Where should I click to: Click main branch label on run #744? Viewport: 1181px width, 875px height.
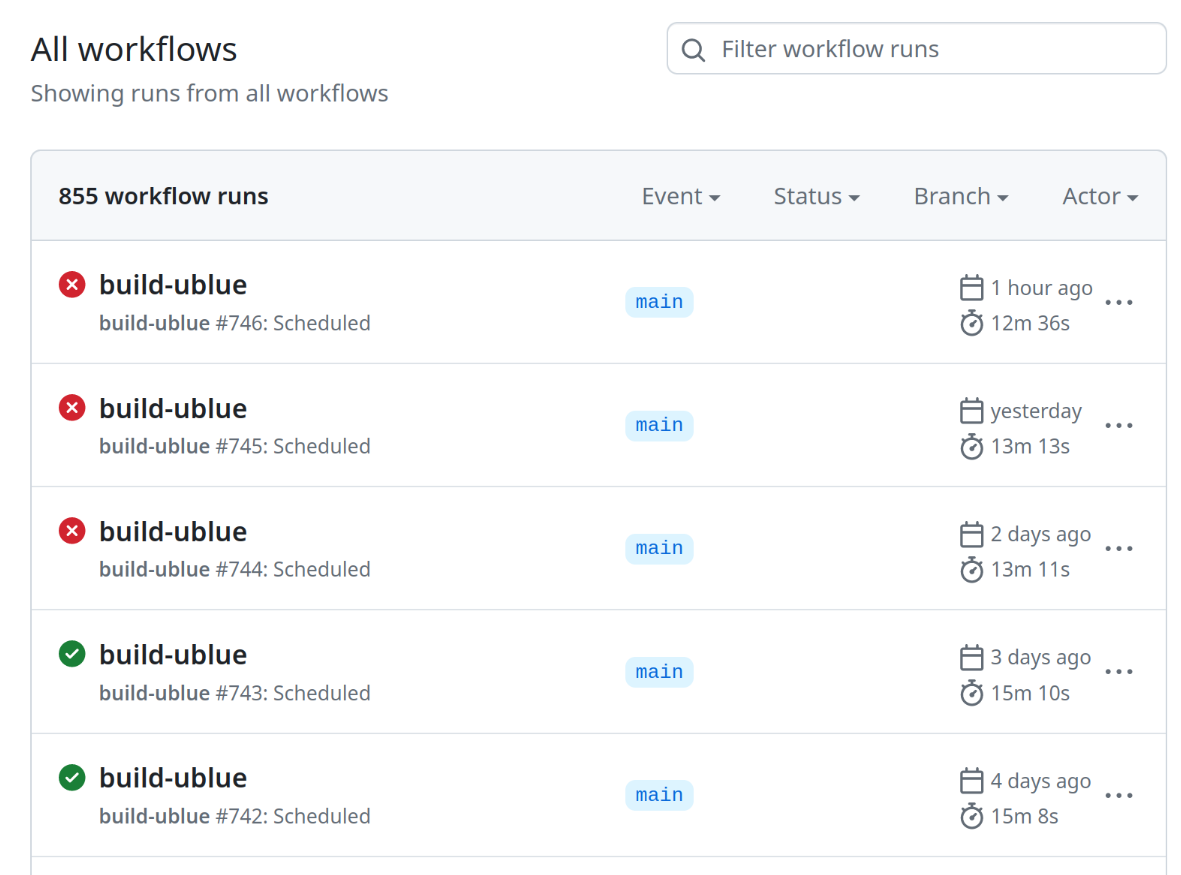pyautogui.click(x=659, y=548)
